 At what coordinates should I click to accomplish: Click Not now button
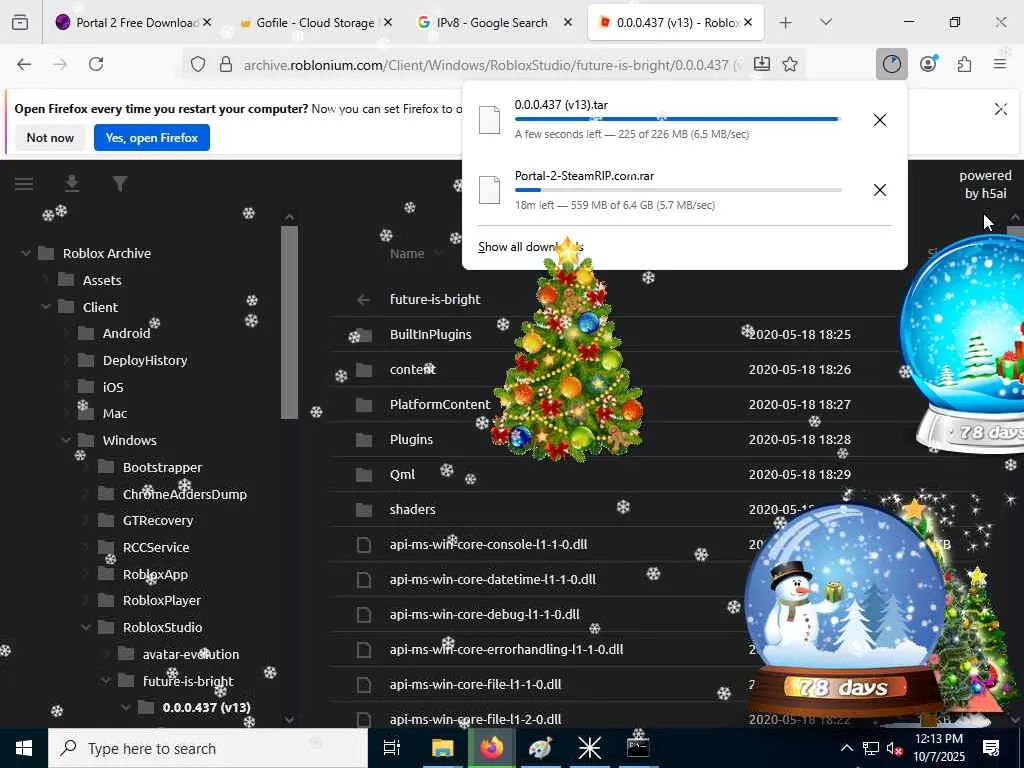point(50,138)
